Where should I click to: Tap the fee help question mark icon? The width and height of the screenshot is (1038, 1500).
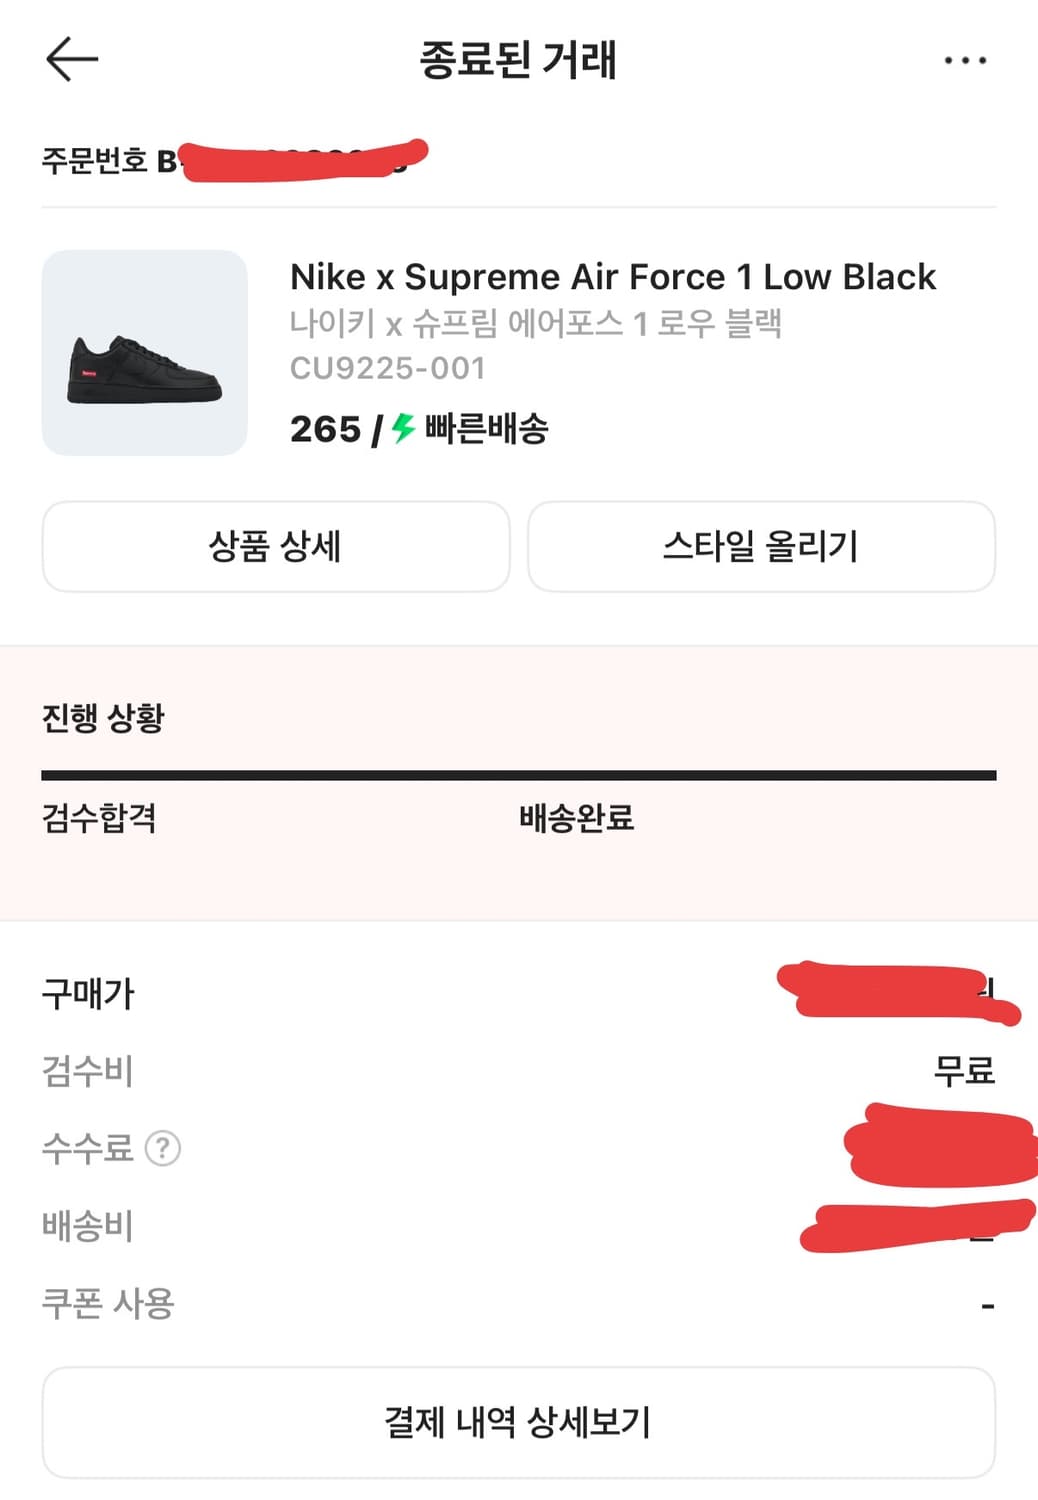click(163, 1148)
